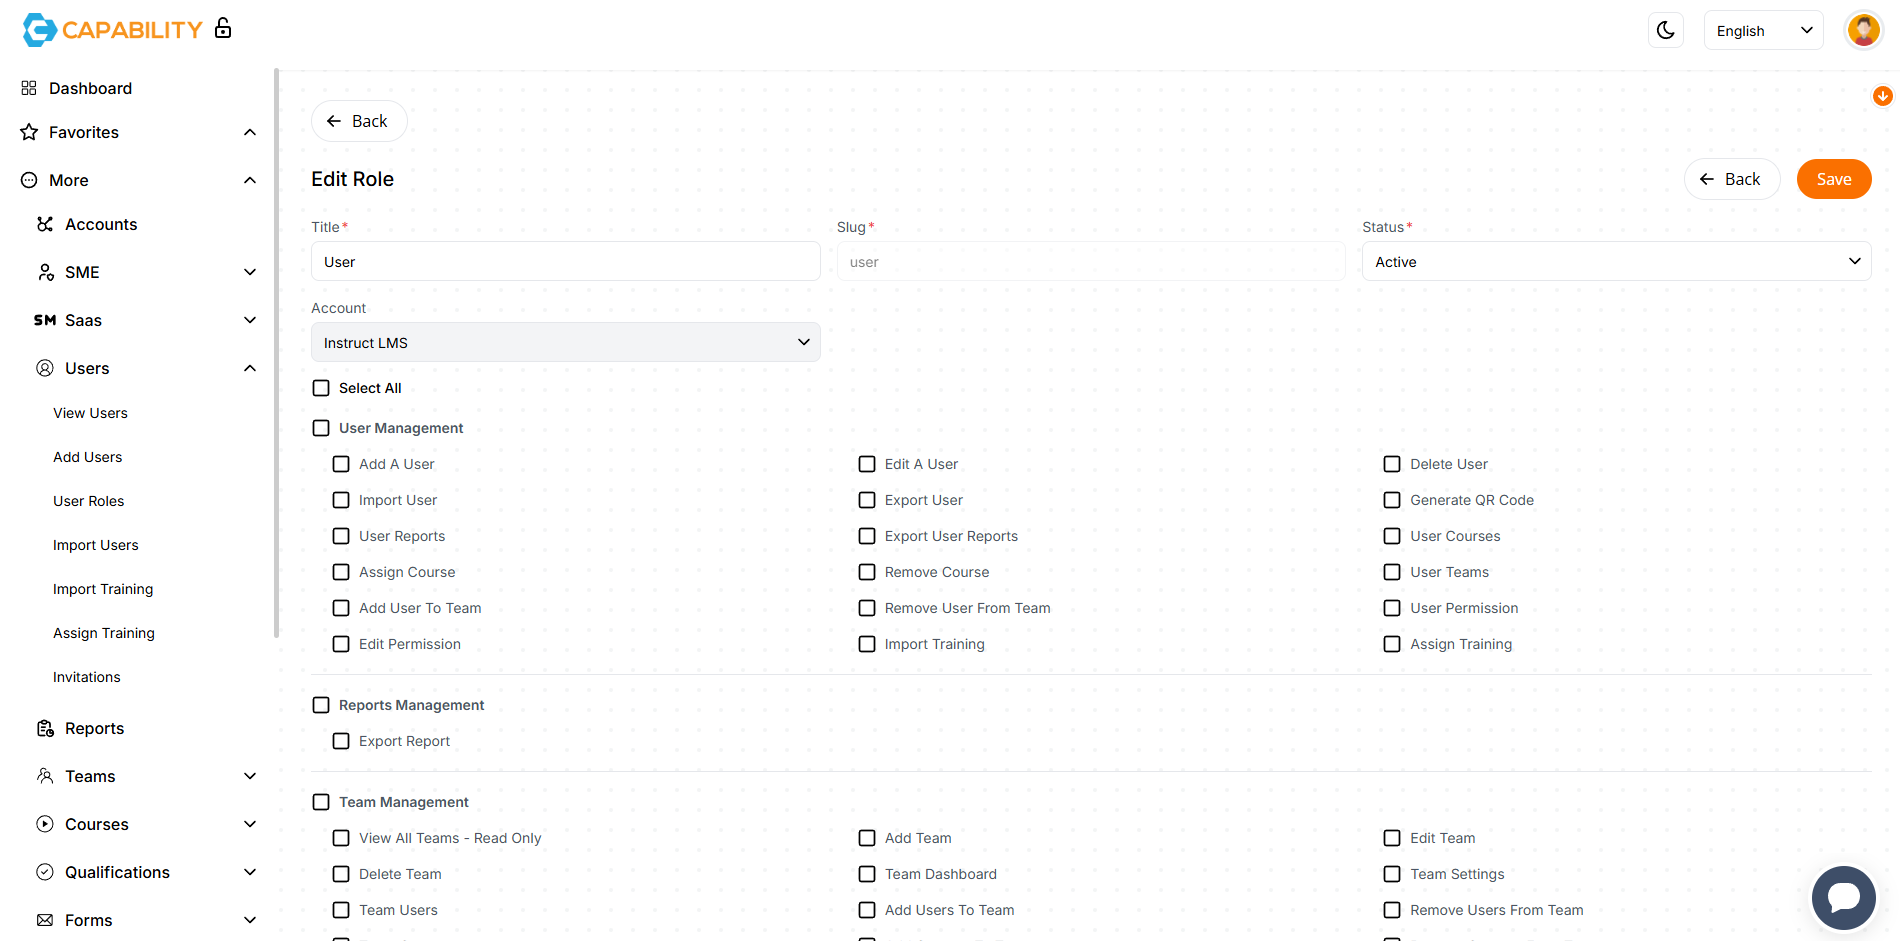
Task: Click the Save button
Action: point(1834,179)
